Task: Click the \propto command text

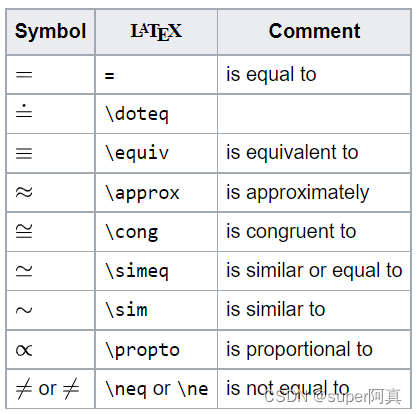Action: click(142, 350)
